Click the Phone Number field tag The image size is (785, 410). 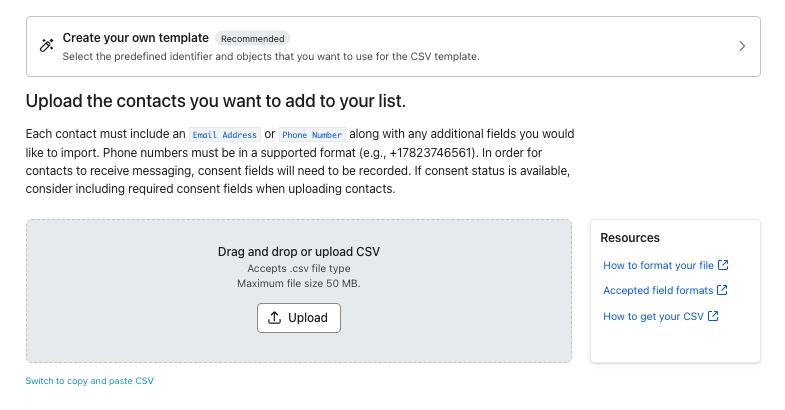click(x=312, y=134)
